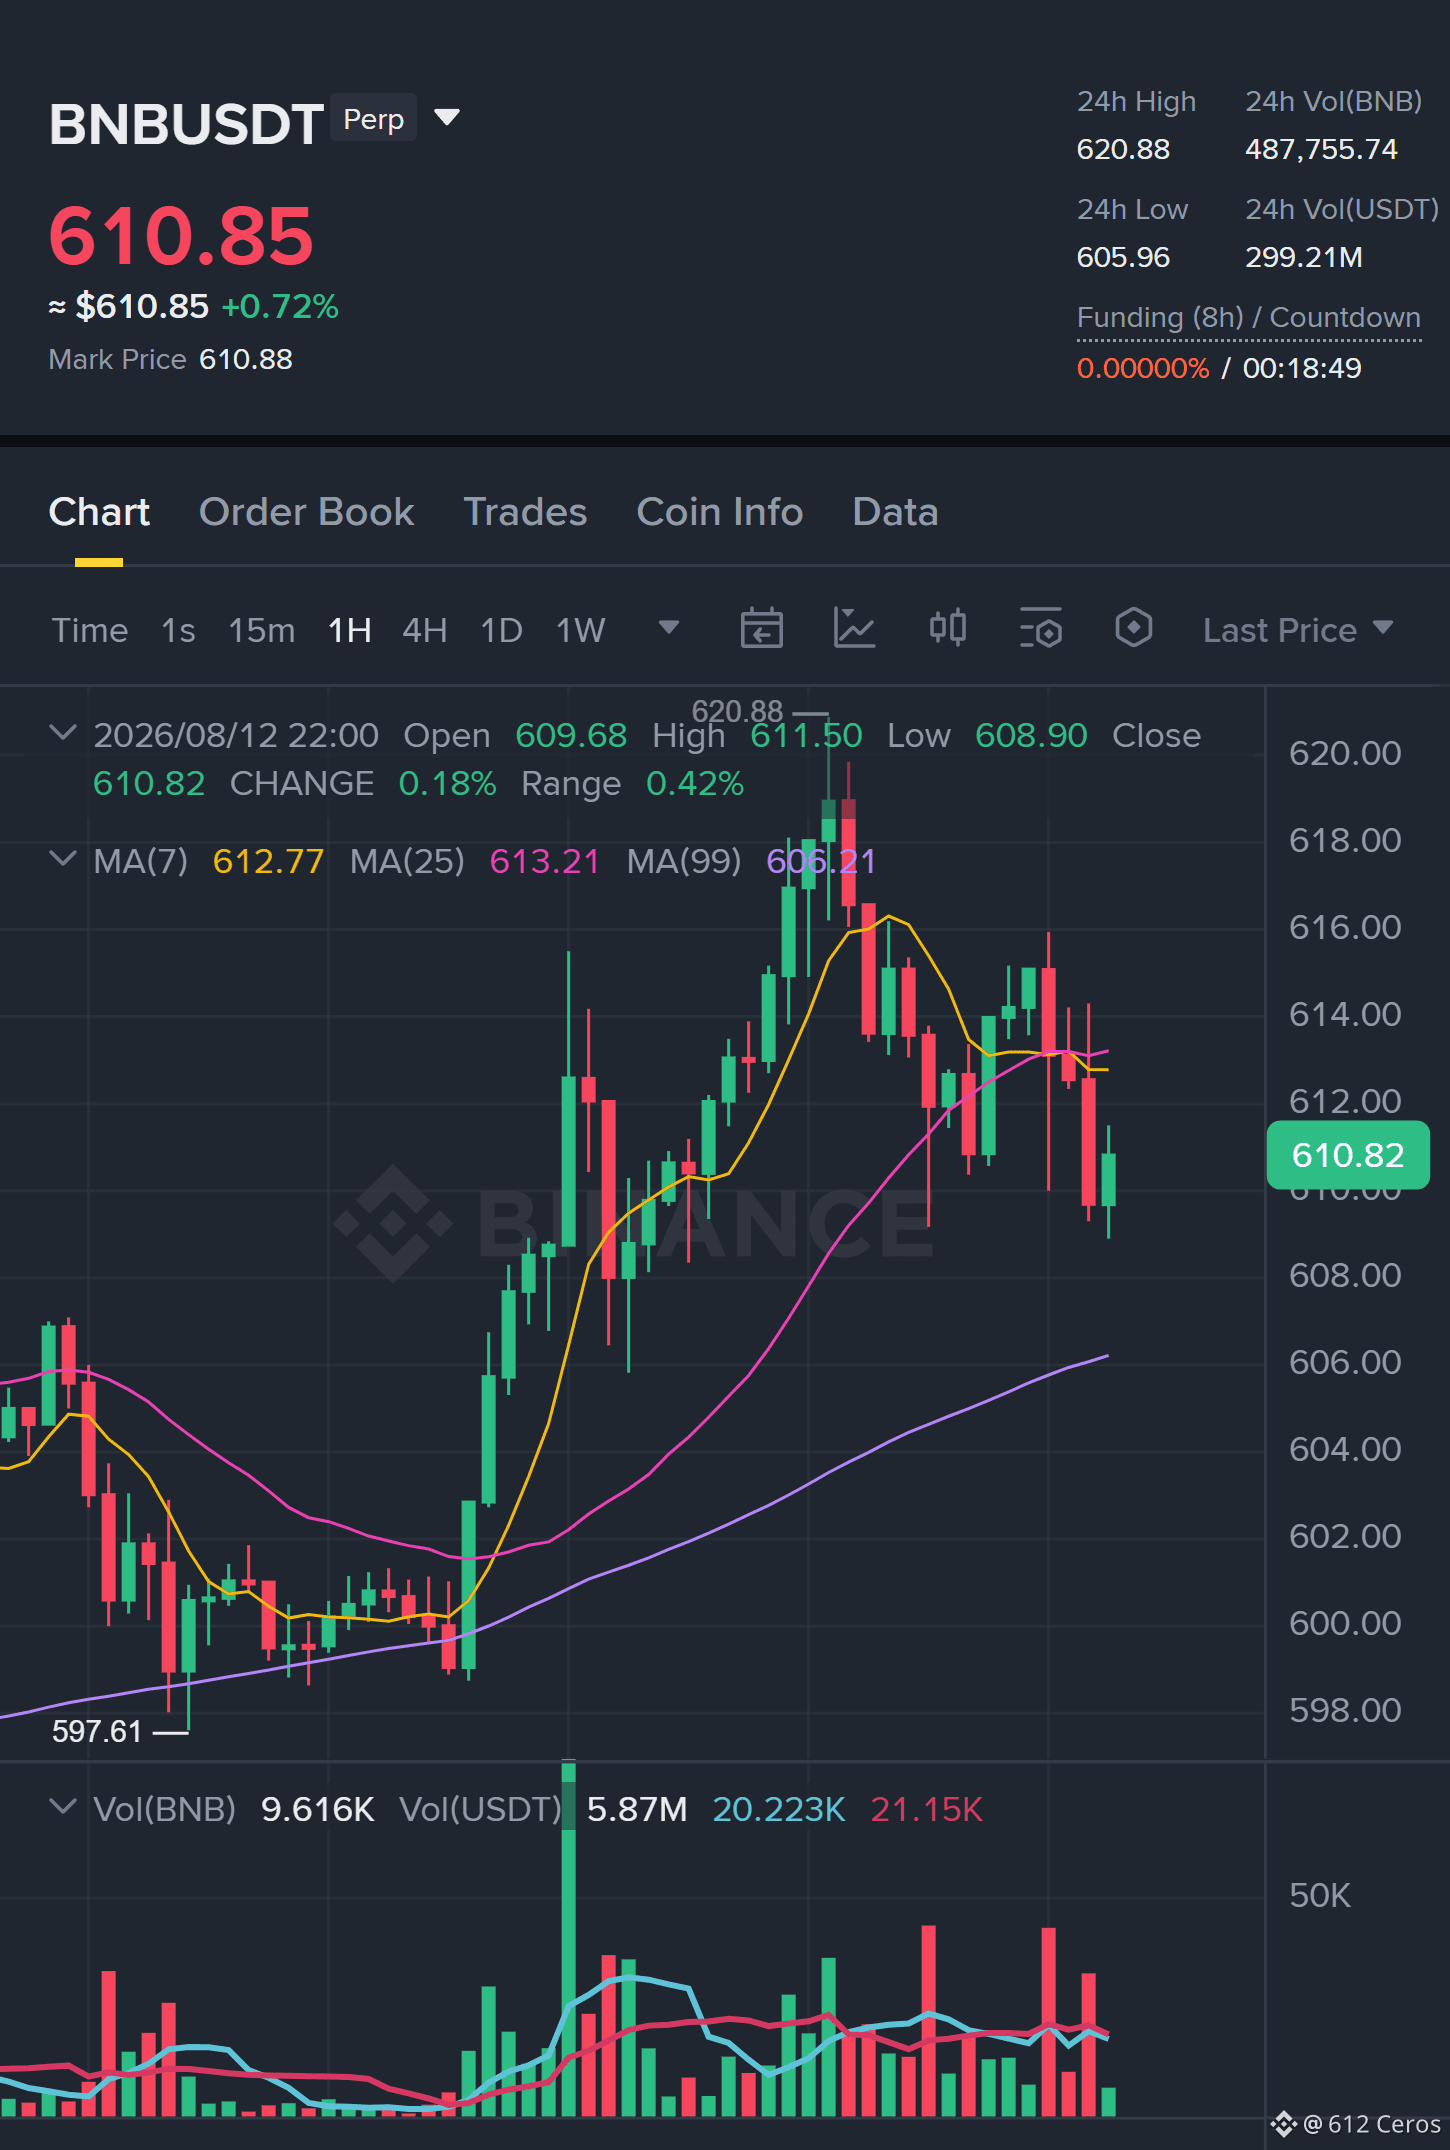Click the hexagon chart preferences icon
1450x2150 pixels.
(x=1133, y=628)
